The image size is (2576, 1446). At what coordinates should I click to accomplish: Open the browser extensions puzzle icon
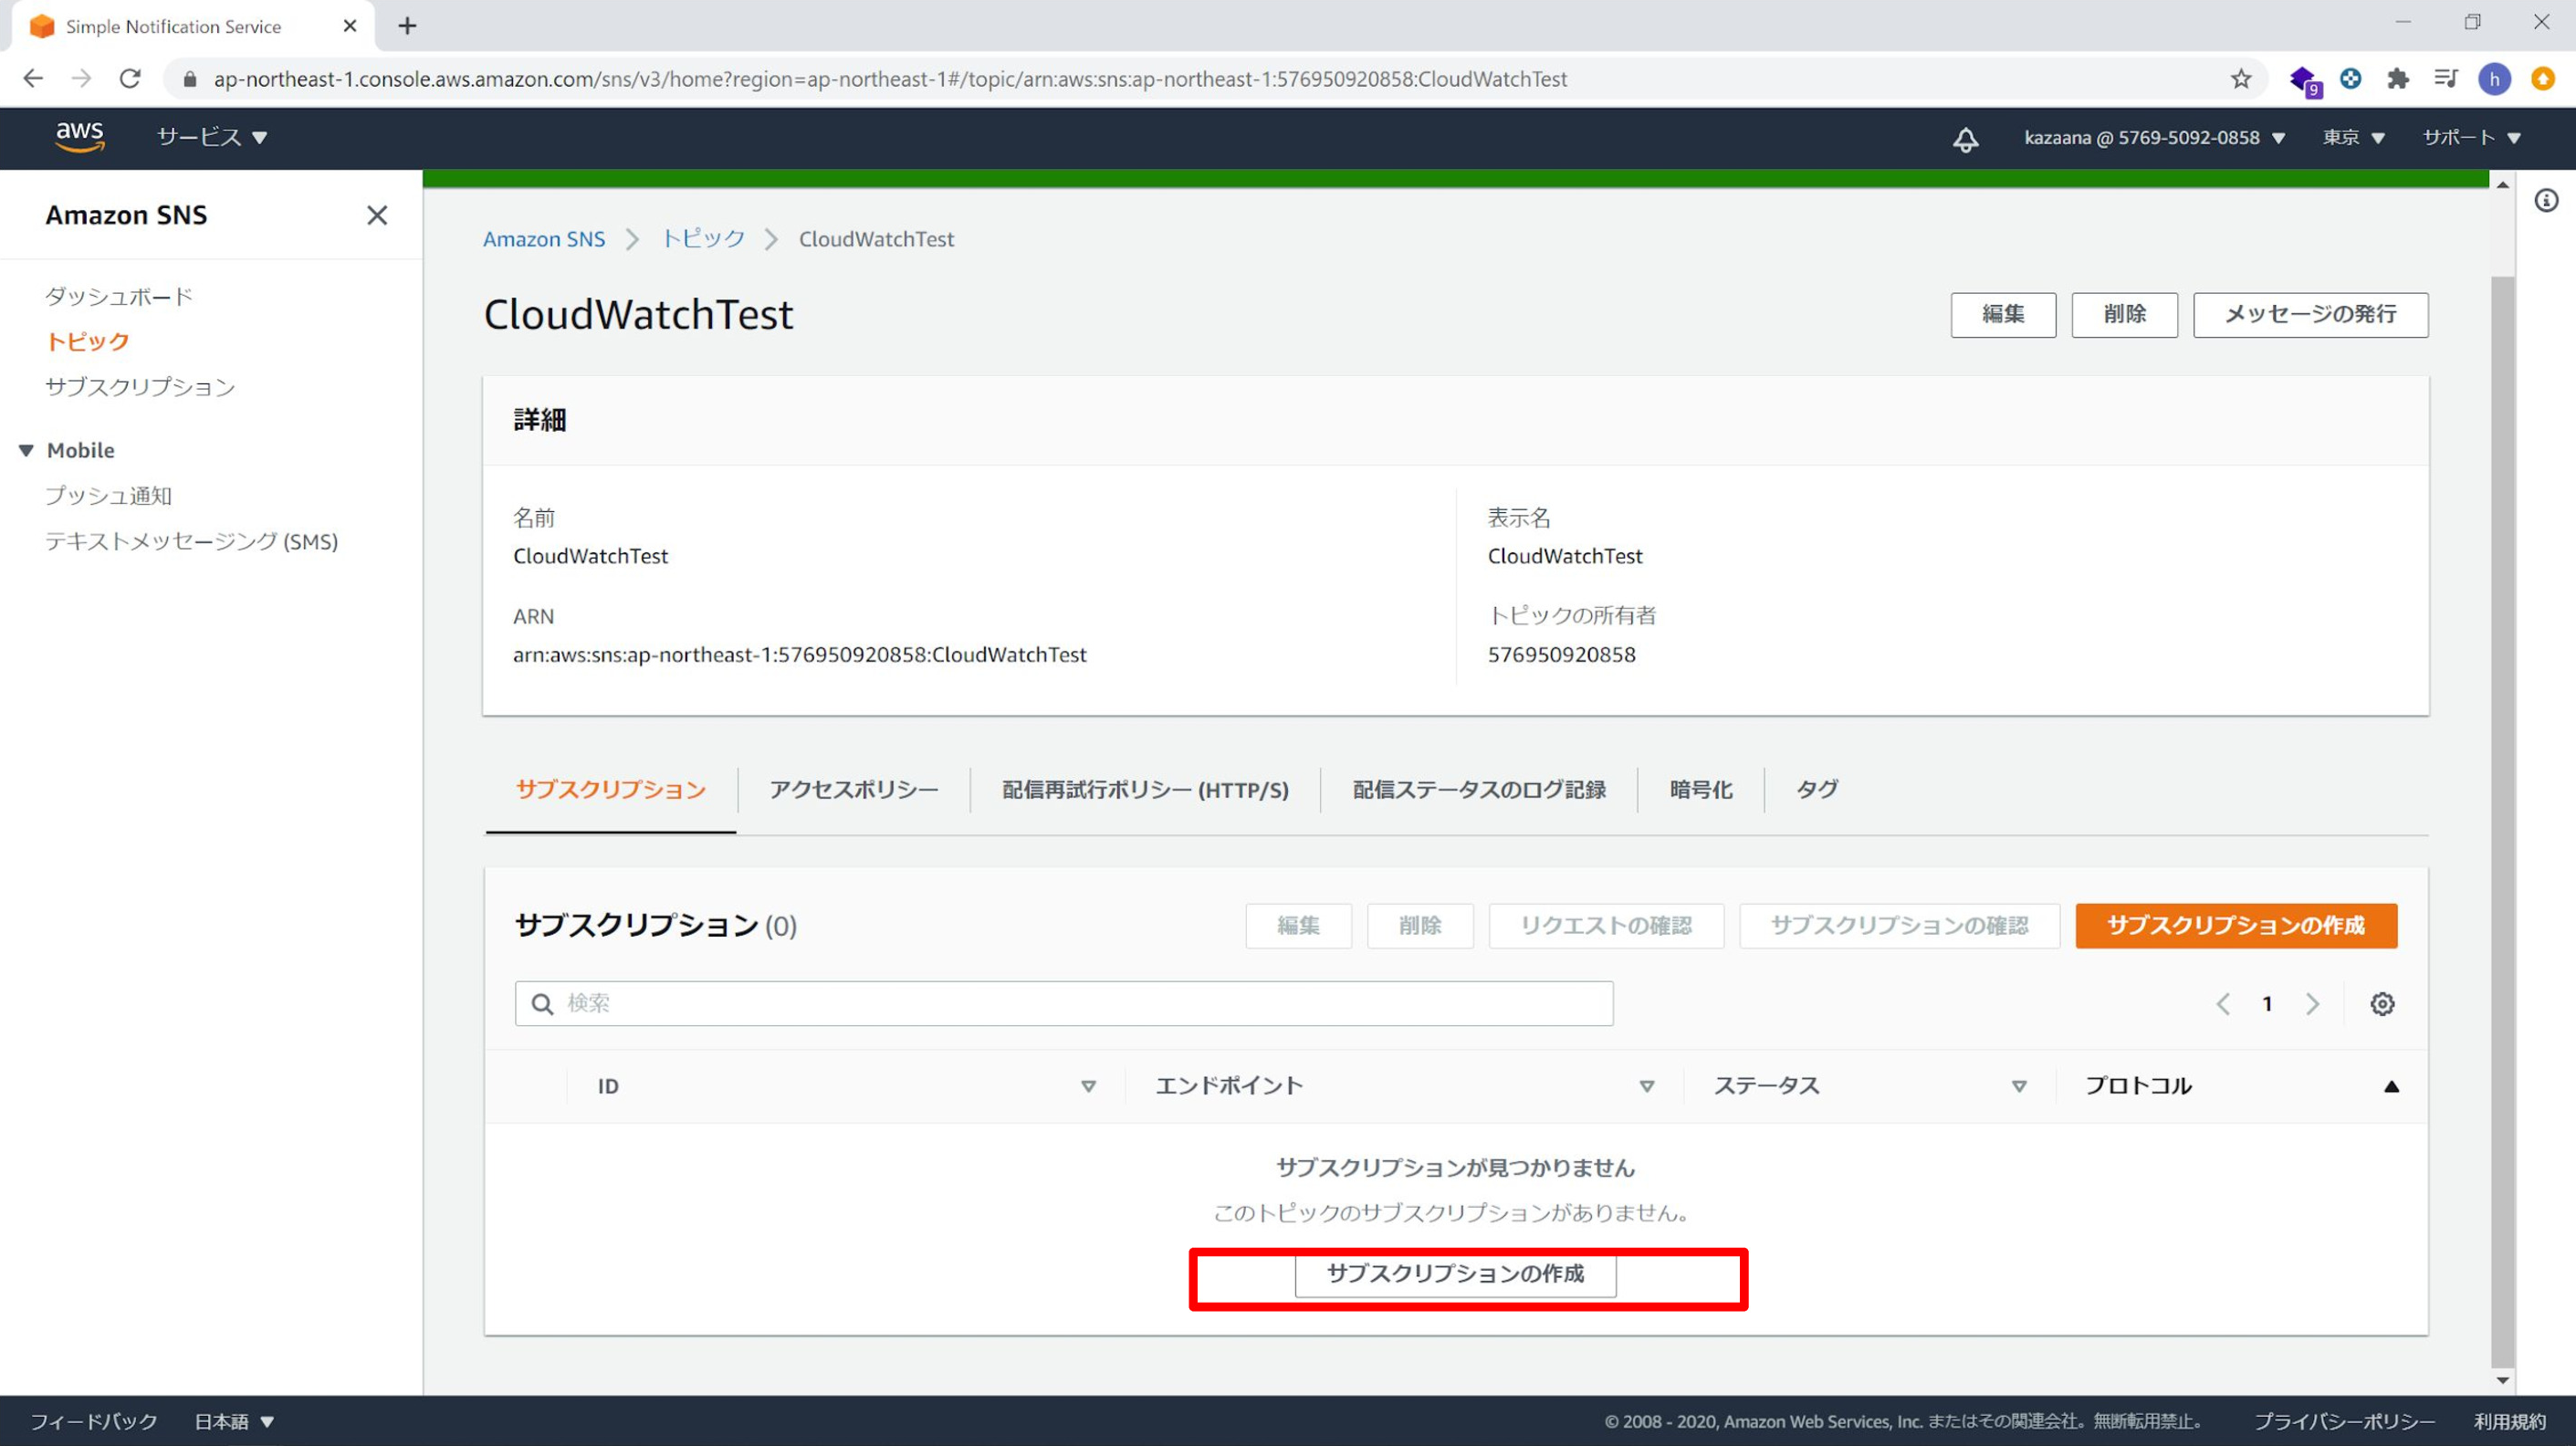(x=2397, y=79)
